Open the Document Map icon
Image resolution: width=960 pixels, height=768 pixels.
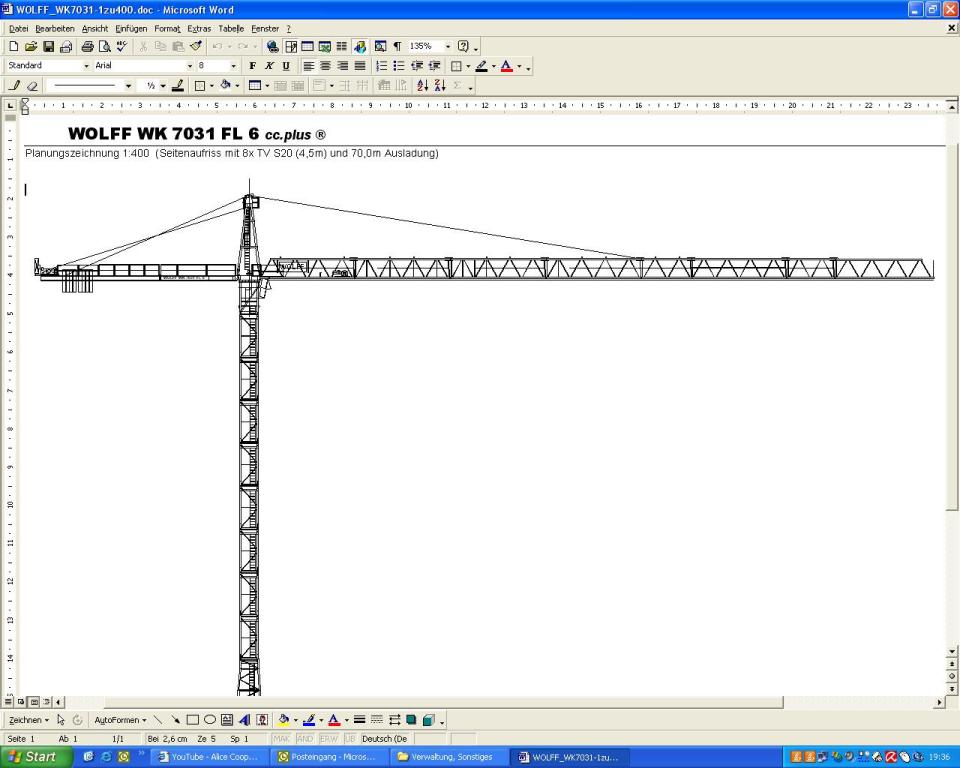[380, 47]
